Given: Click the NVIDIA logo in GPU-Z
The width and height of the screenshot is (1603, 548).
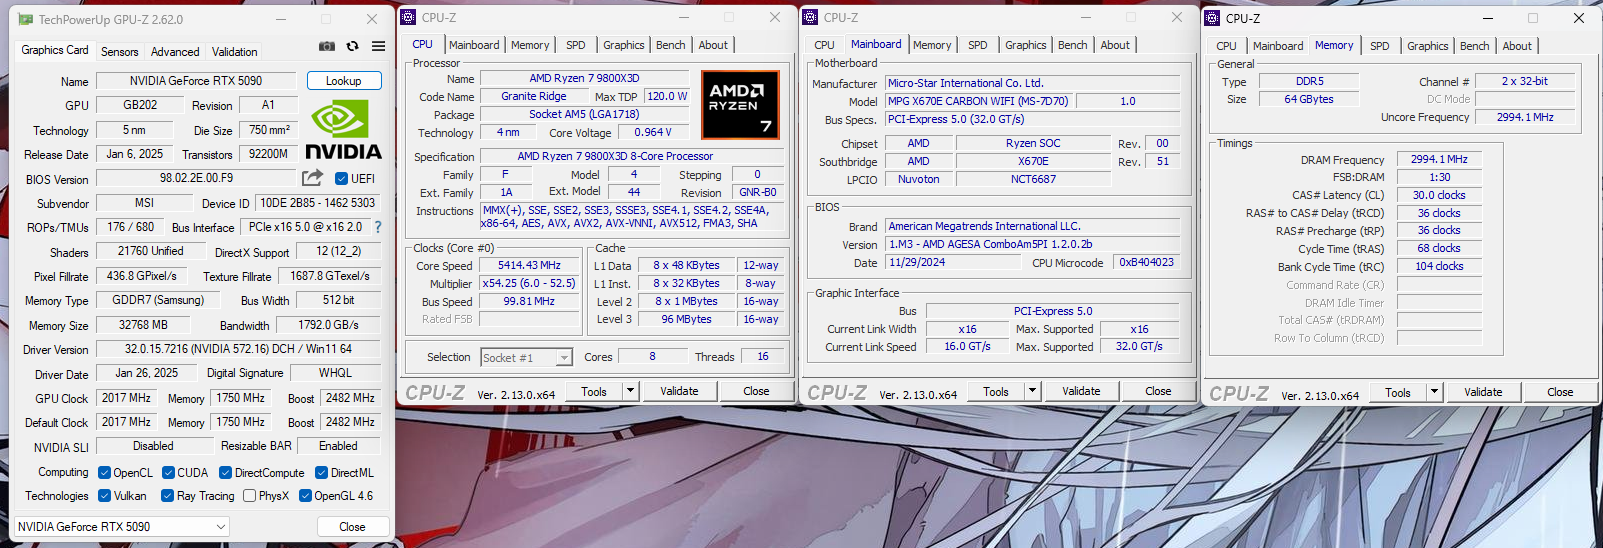Looking at the screenshot, I should point(343,131).
